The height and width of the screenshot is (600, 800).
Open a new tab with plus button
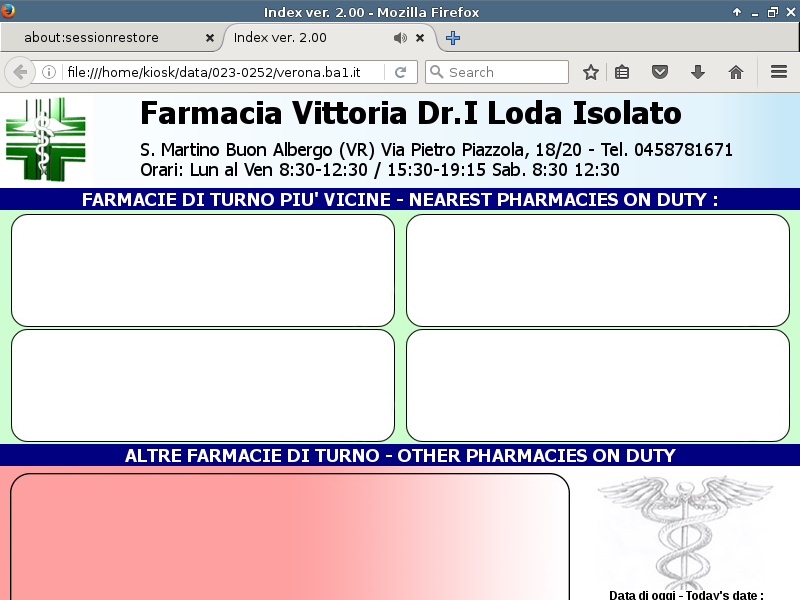coord(453,38)
